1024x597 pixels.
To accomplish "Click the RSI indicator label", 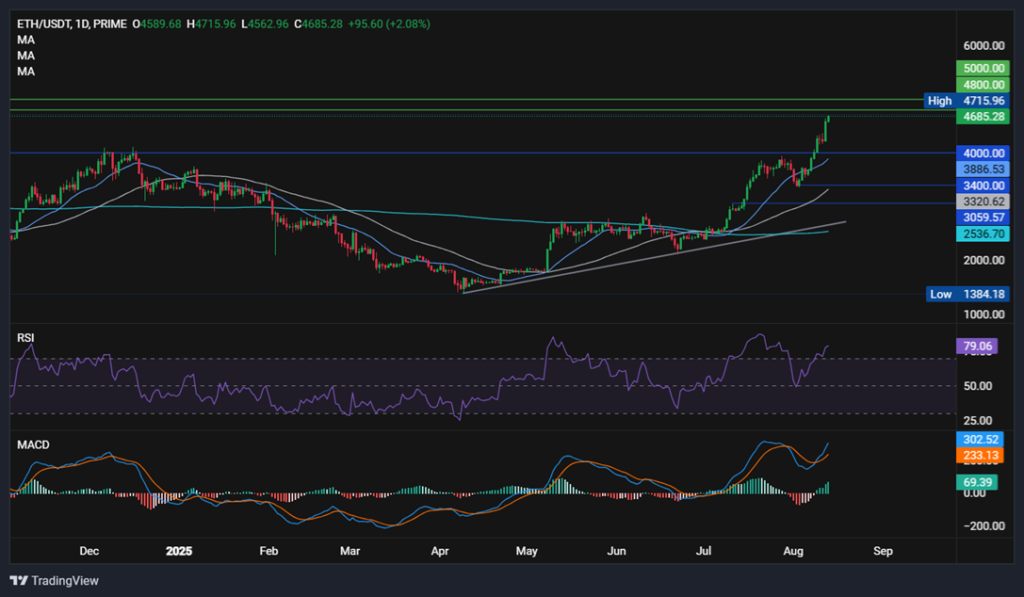I will 25,338.
